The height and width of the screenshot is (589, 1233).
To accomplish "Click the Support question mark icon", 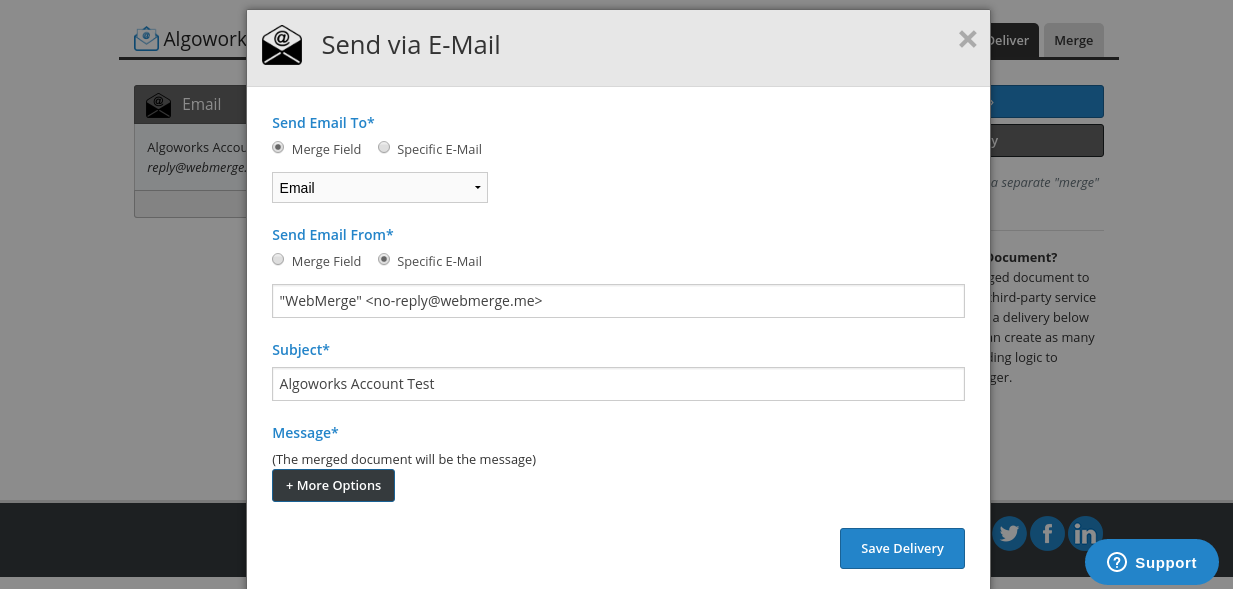I will [1117, 562].
